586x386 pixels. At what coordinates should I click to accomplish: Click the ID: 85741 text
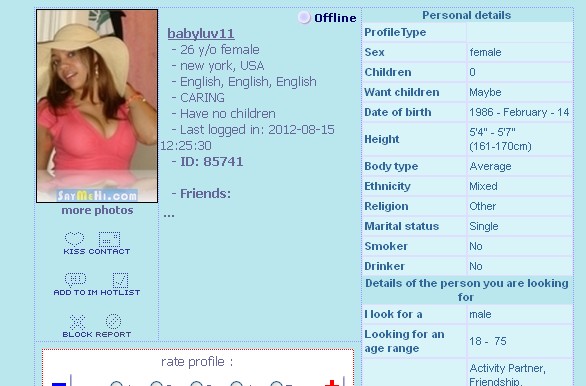pyautogui.click(x=212, y=162)
